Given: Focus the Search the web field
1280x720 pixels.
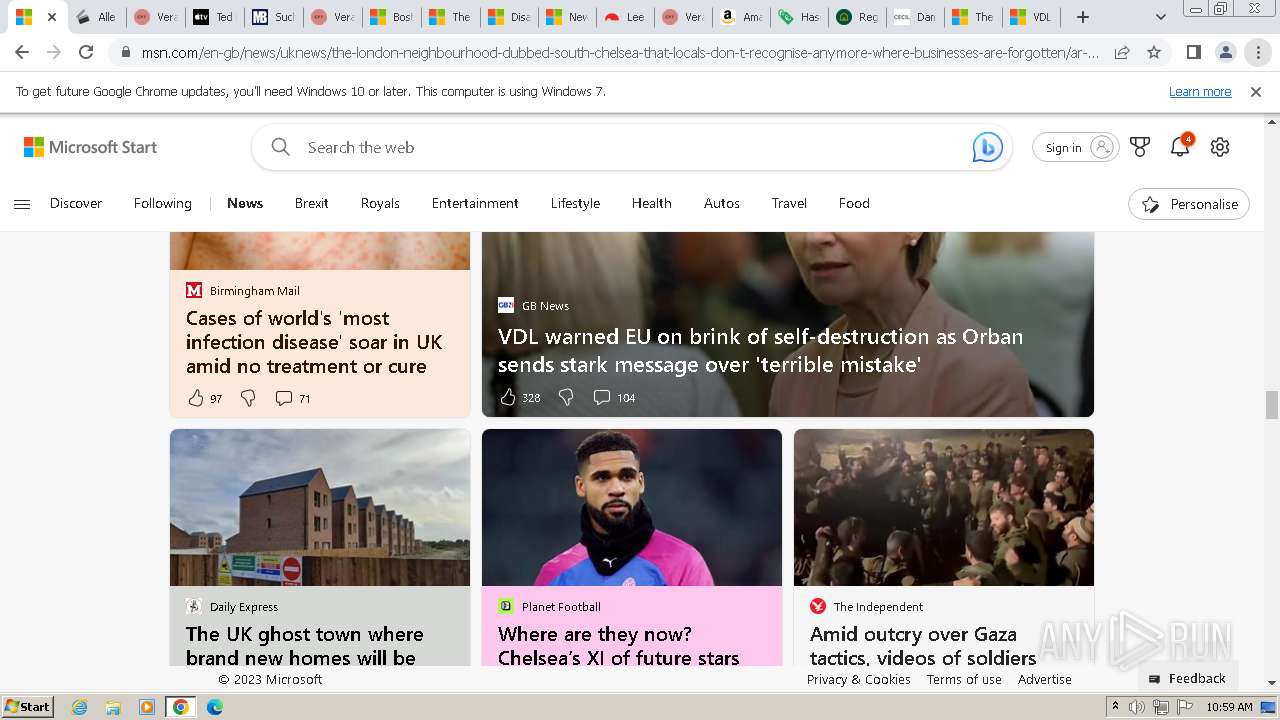Looking at the screenshot, I should (630, 147).
